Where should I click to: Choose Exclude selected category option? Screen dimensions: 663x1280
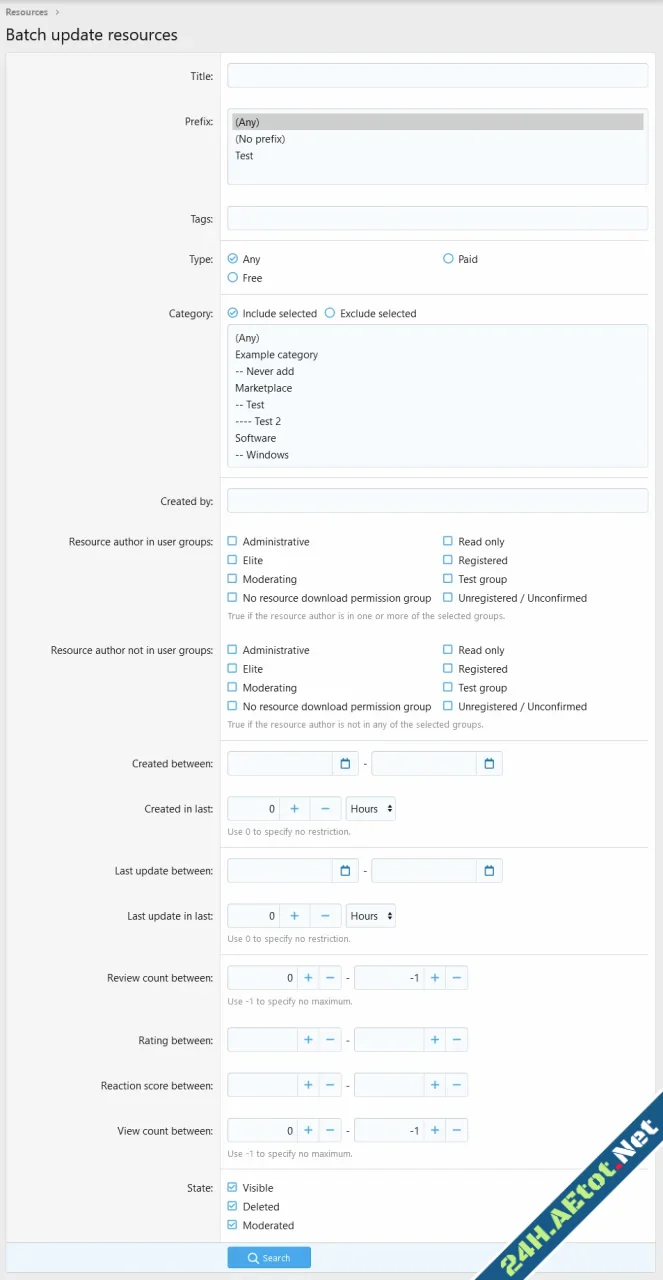(330, 314)
